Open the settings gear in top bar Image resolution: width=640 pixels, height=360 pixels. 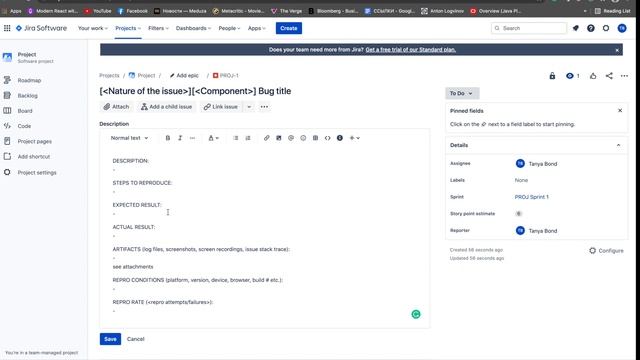606,28
